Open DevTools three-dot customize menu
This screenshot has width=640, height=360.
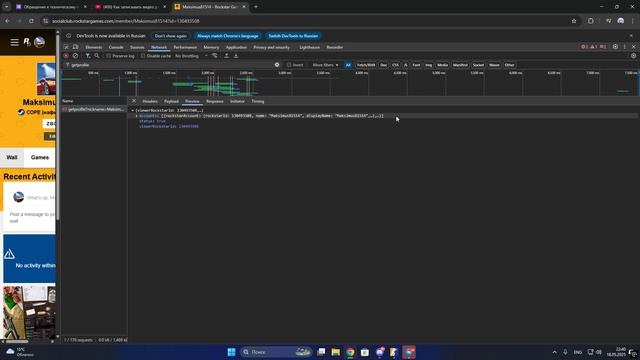coord(624,47)
